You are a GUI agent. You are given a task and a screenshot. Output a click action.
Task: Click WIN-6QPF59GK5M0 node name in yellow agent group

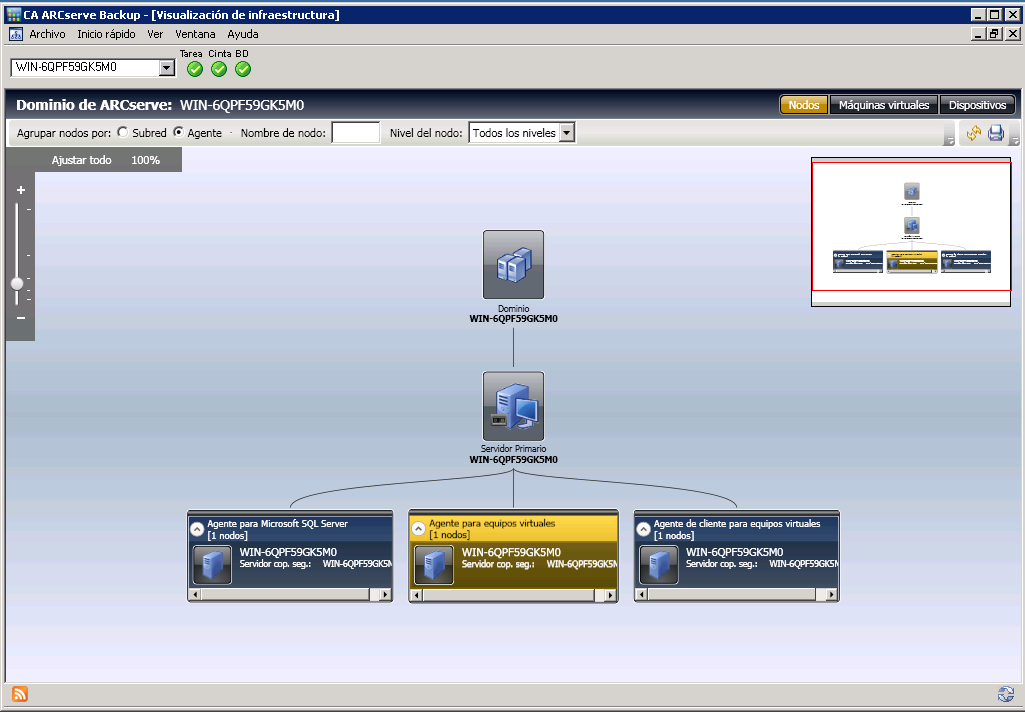click(511, 552)
